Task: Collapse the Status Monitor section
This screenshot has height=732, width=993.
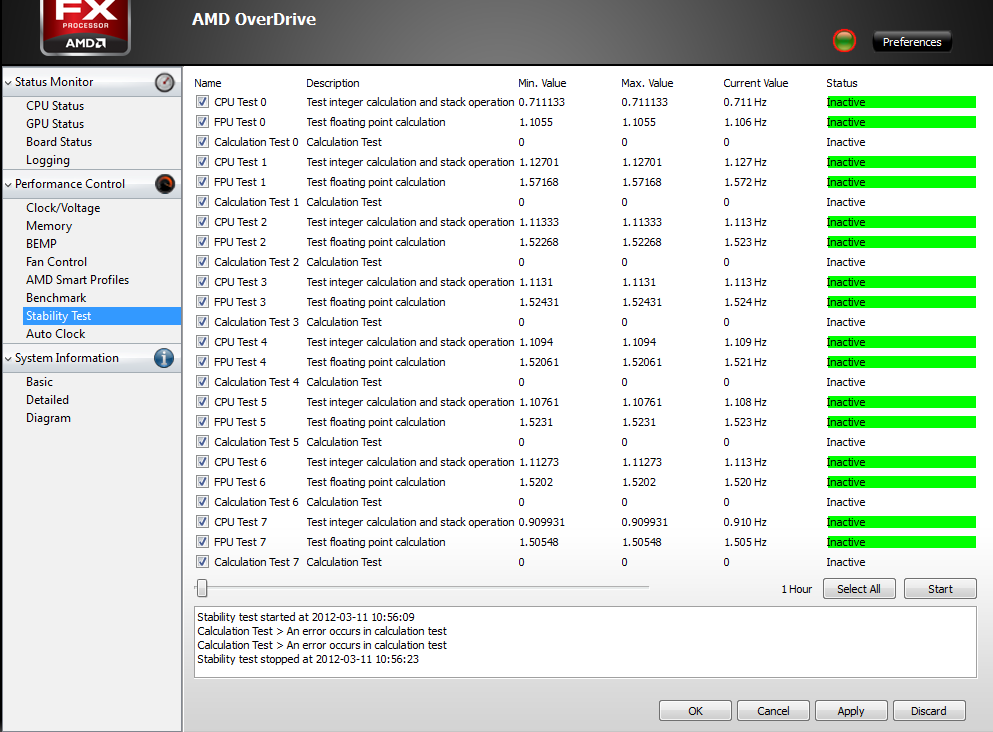Action: [8, 82]
